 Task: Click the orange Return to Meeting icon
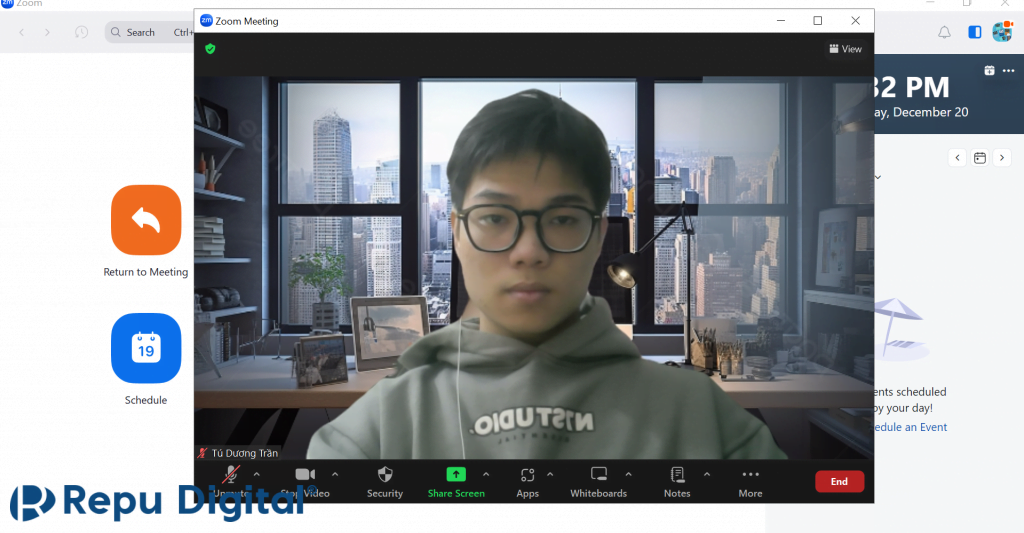146,220
